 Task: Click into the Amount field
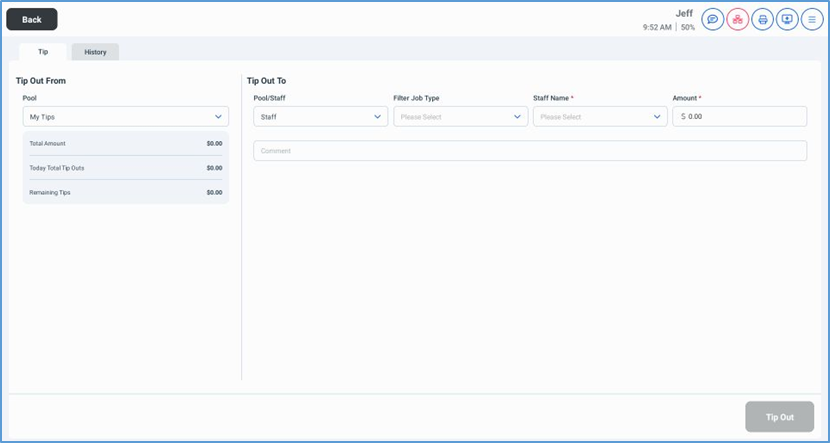(x=745, y=117)
